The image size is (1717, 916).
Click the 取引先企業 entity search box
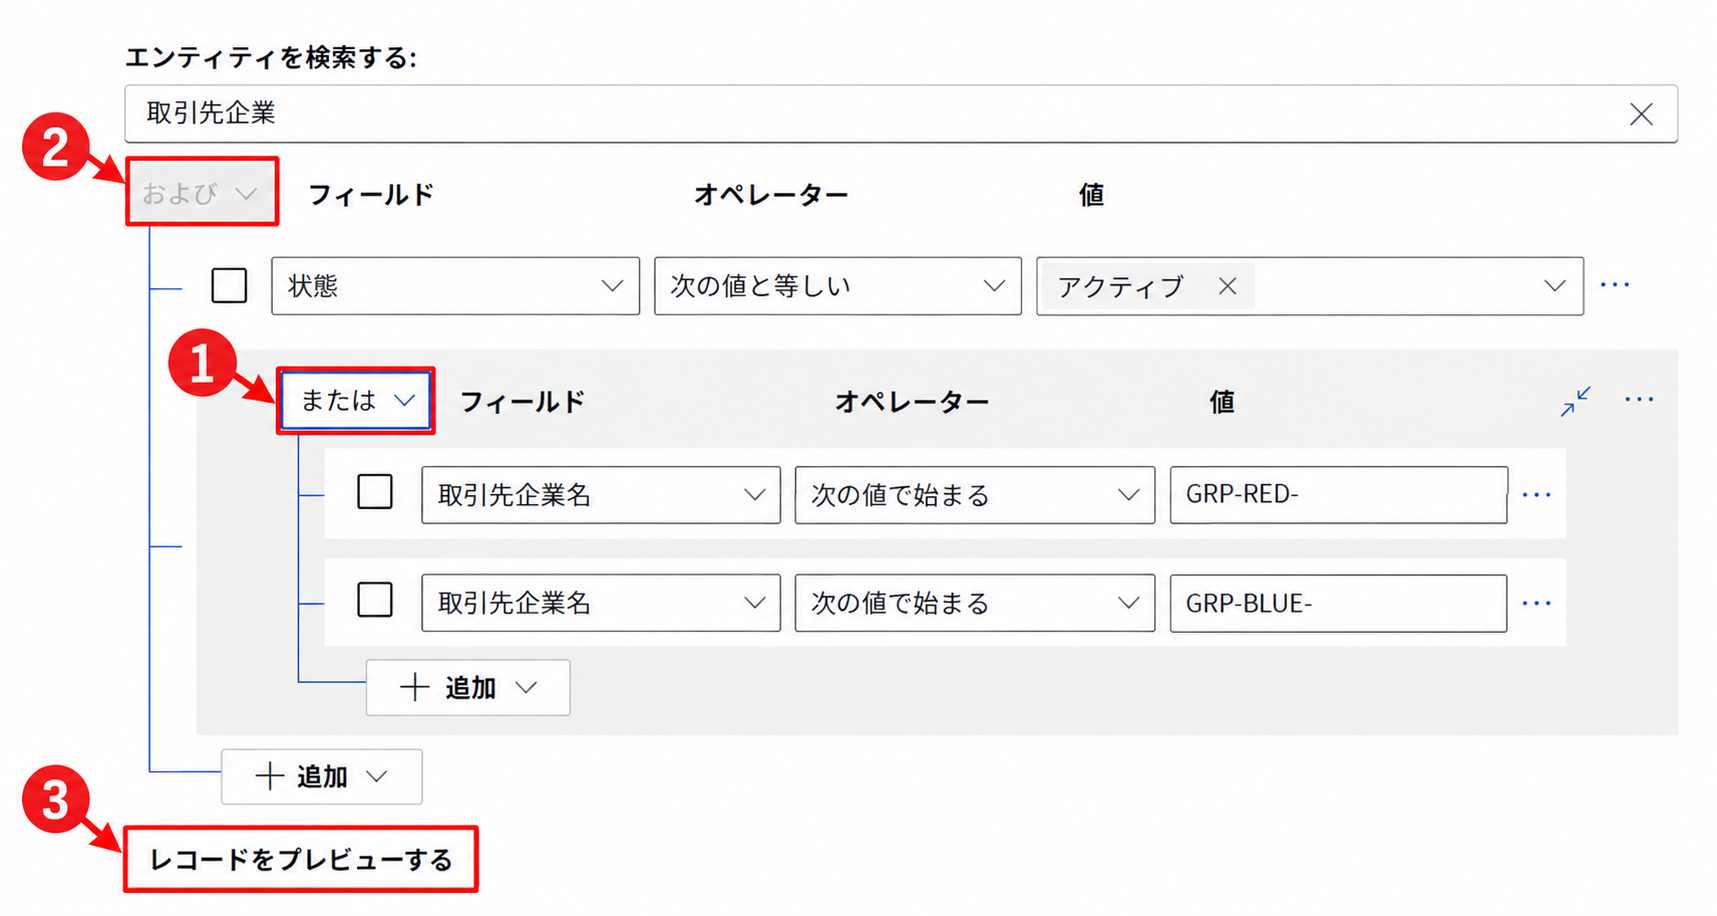(900, 114)
